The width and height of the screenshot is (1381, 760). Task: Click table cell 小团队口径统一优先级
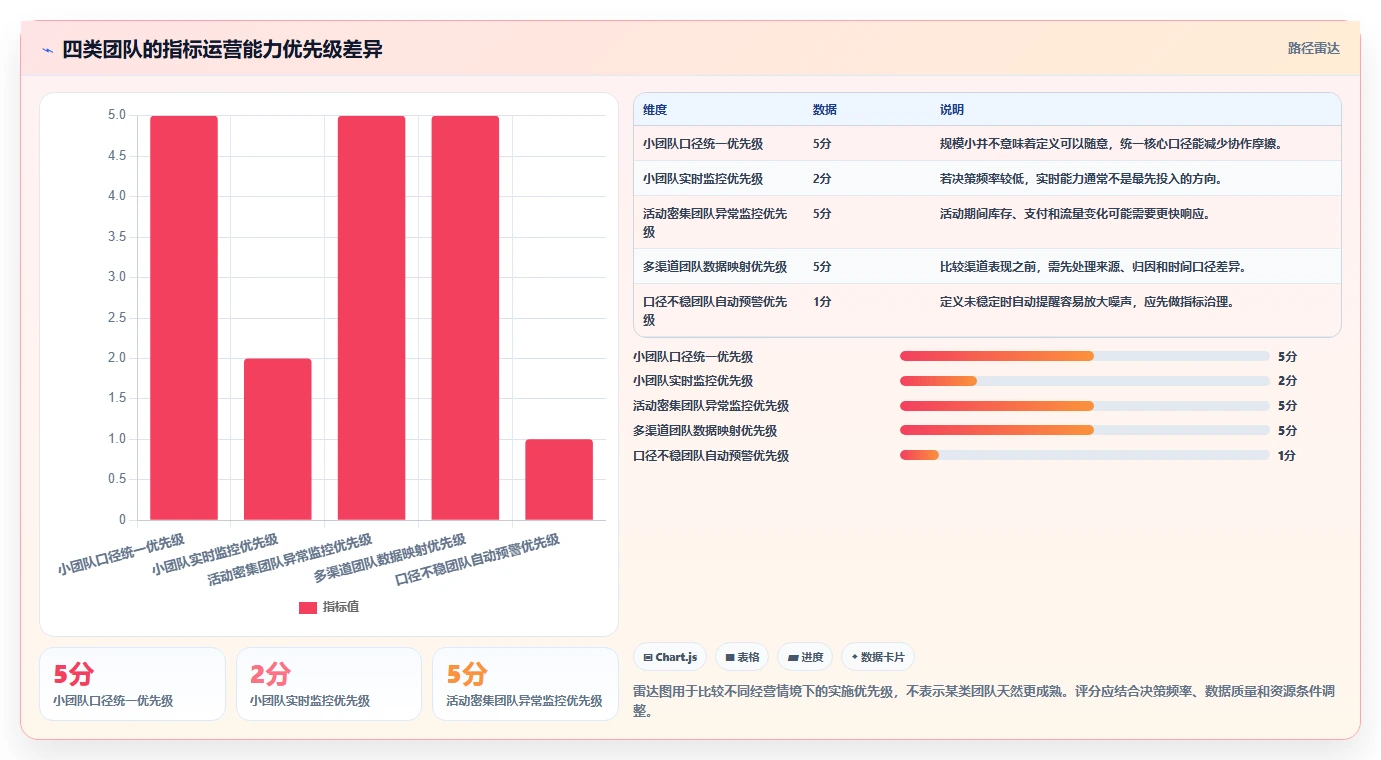click(x=703, y=144)
